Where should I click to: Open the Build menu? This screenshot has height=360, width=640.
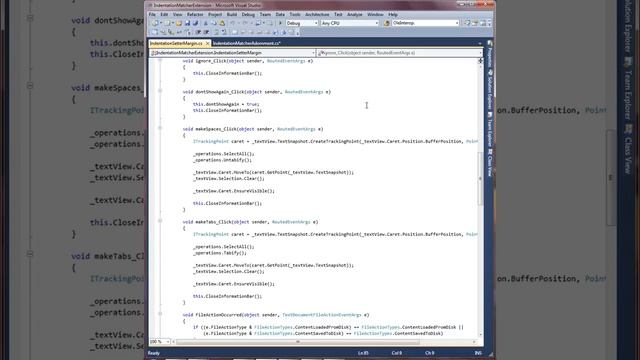[x=232, y=14]
